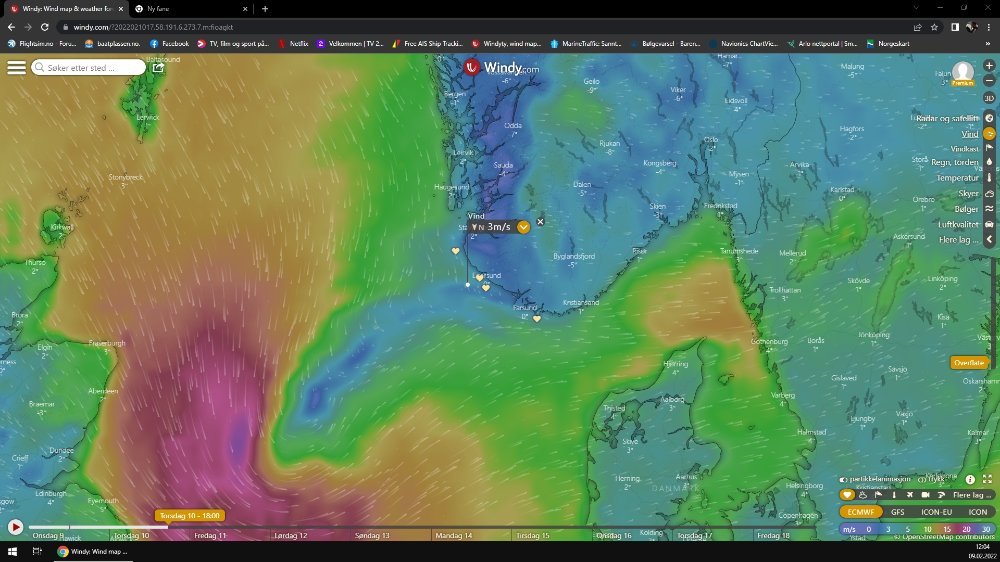Zoom out the map with minus button
Image resolution: width=1000 pixels, height=562 pixels.
[989, 81]
